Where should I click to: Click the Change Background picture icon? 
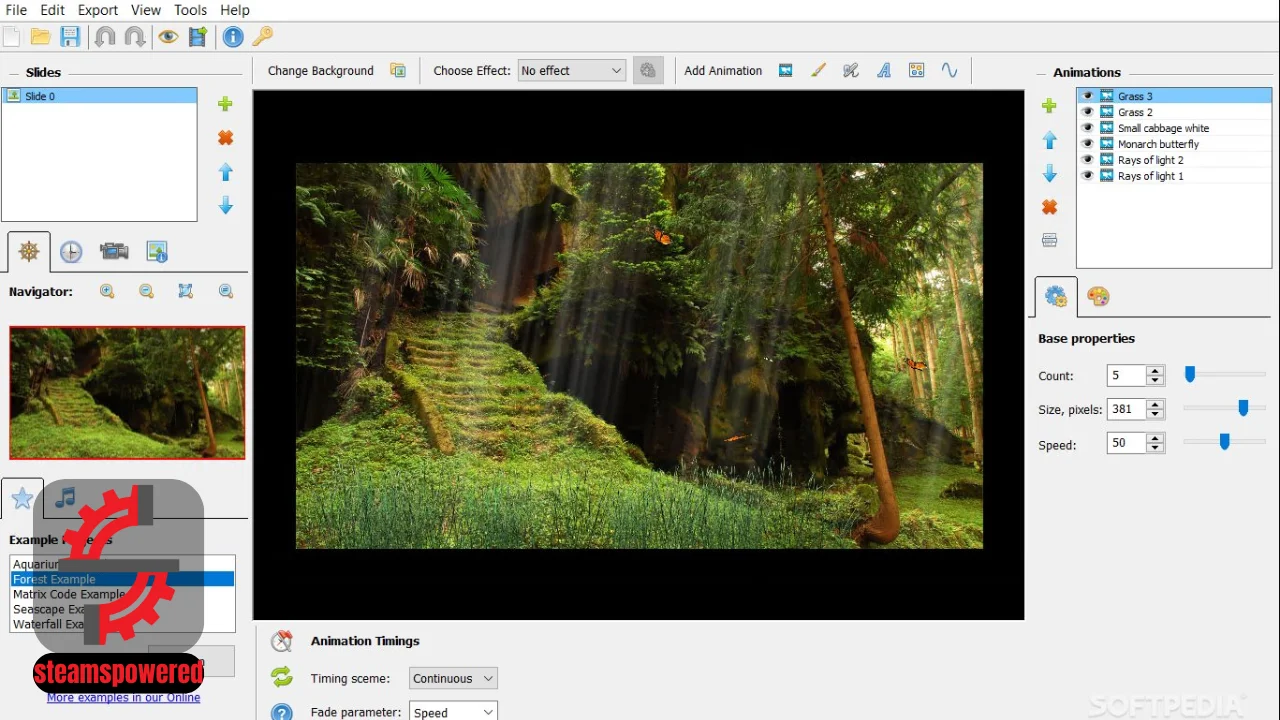(398, 70)
